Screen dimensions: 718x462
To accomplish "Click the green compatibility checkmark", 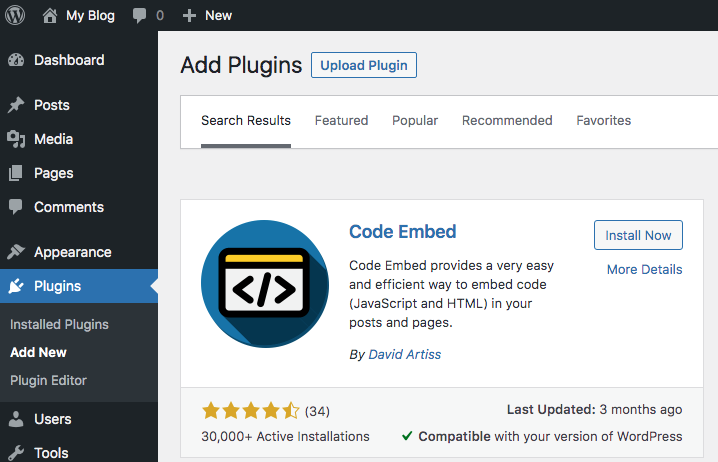I will (x=407, y=436).
